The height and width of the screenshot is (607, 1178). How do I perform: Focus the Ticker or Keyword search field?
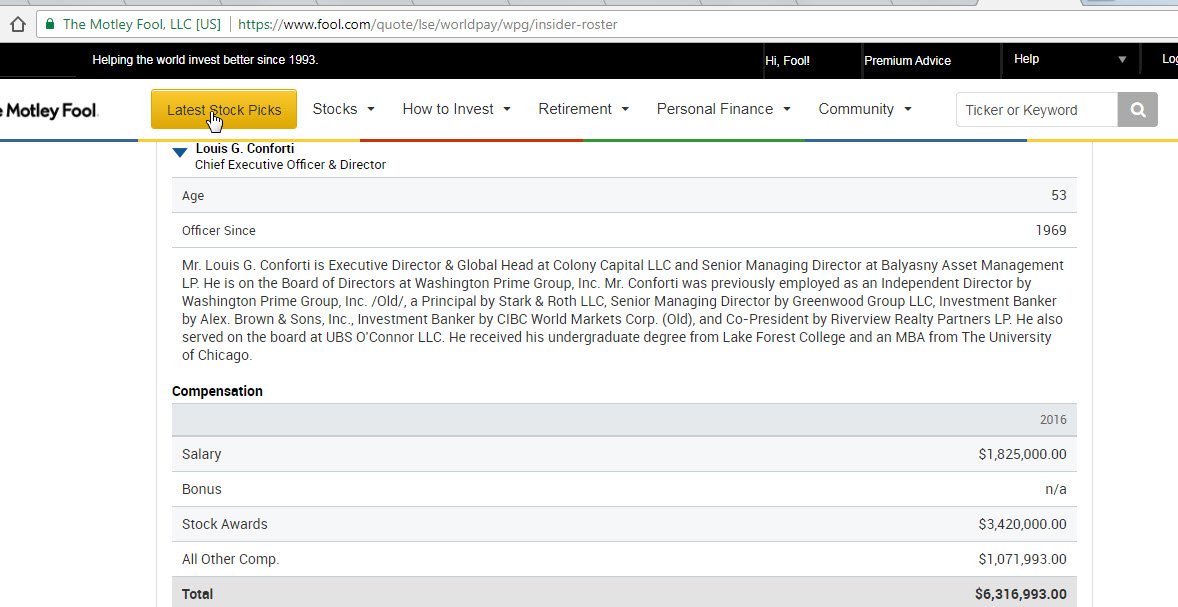(x=1037, y=110)
